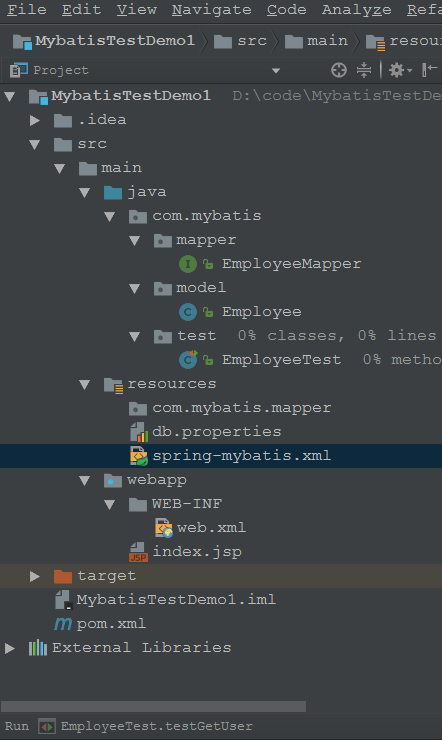Collapse the model package node
Screen dimensions: 442x740
(135, 289)
